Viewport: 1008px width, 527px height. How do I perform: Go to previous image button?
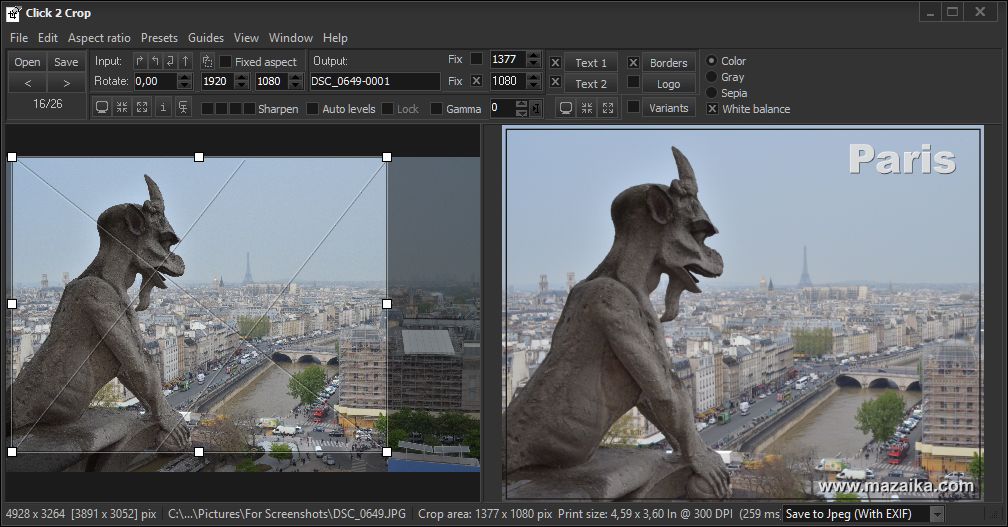pos(27,82)
